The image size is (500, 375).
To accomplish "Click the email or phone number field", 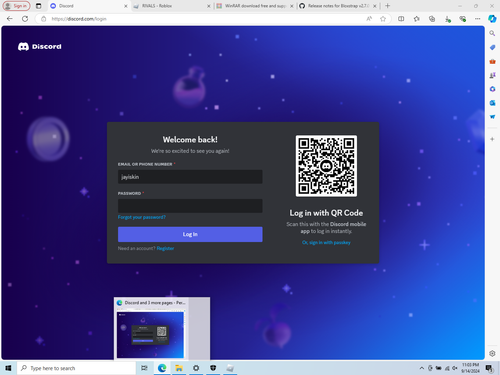I will 190,177.
